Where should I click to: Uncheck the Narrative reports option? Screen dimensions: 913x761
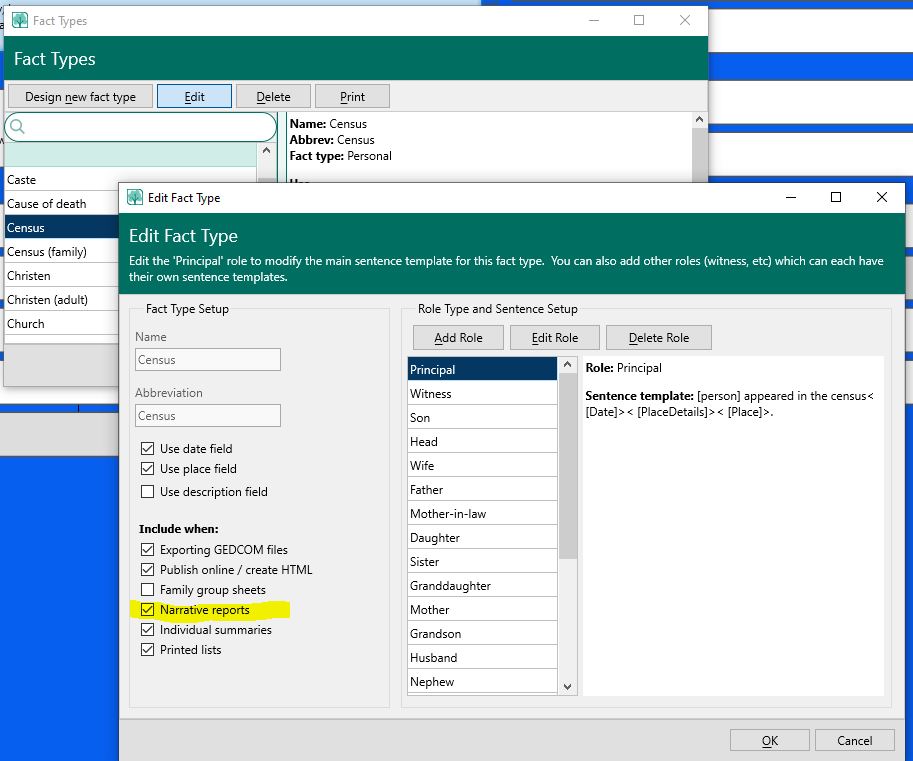click(x=148, y=610)
